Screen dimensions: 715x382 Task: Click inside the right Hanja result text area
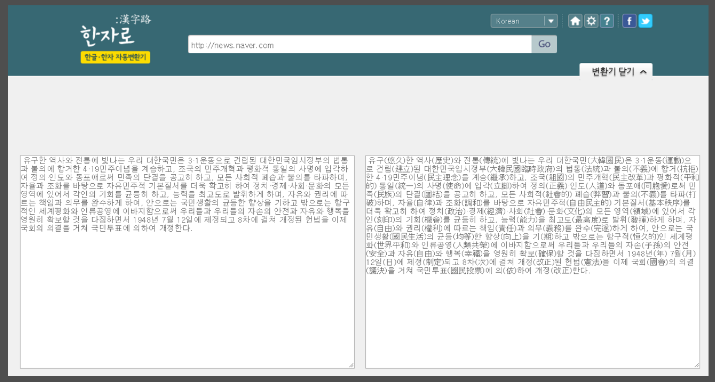pyautogui.click(x=532, y=262)
